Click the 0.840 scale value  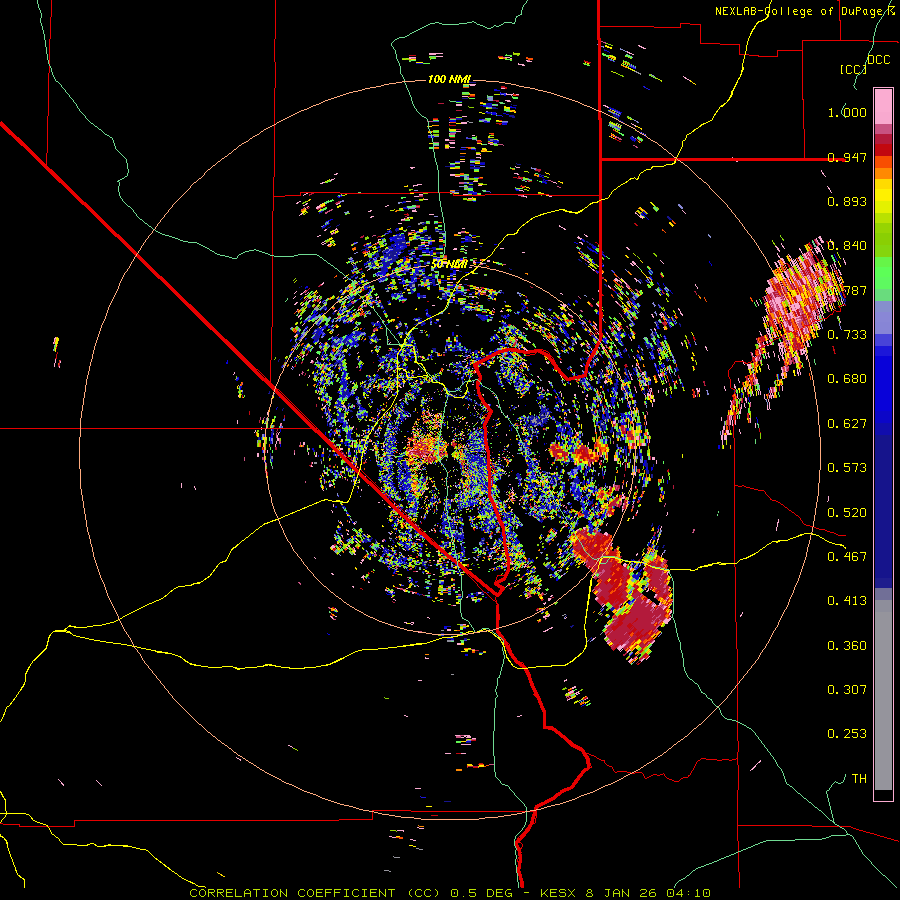847,245
